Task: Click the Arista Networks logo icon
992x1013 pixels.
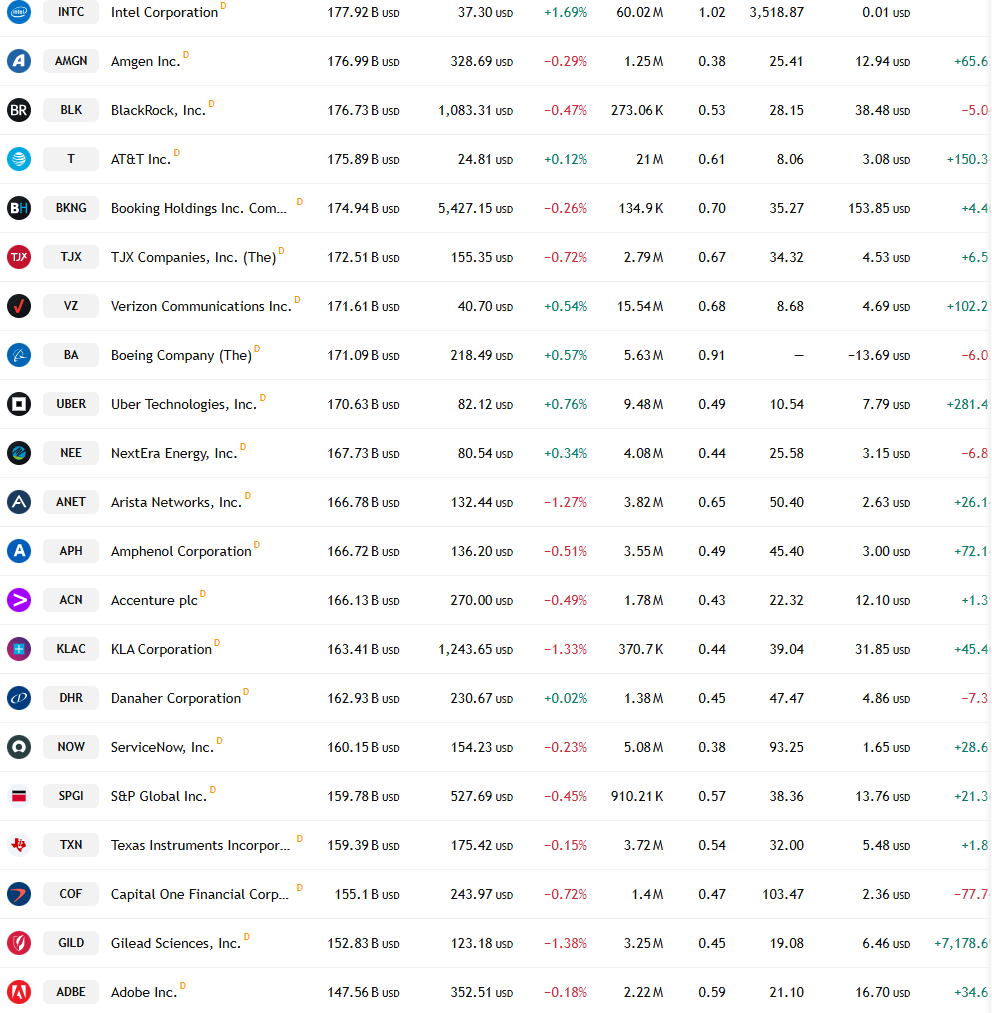Action: (19, 502)
